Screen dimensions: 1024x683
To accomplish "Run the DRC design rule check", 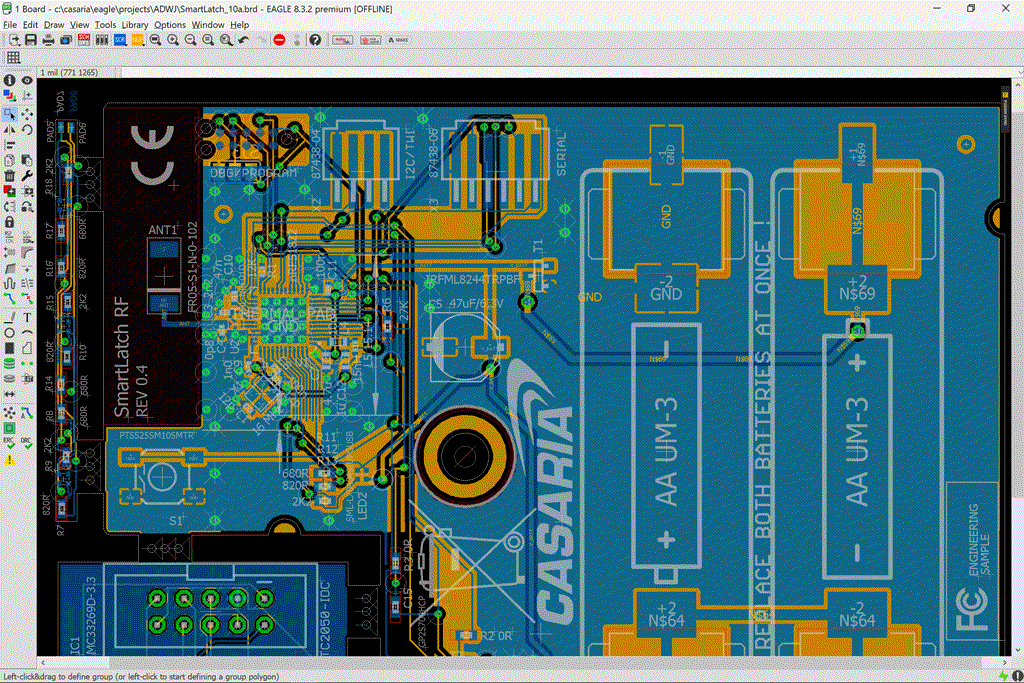I will click(x=27, y=441).
